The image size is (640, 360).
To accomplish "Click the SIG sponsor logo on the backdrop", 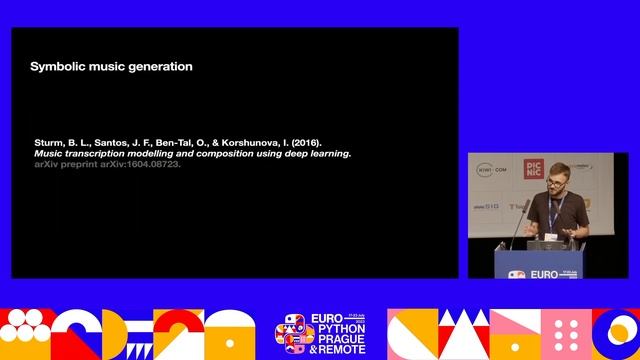I will point(486,207).
